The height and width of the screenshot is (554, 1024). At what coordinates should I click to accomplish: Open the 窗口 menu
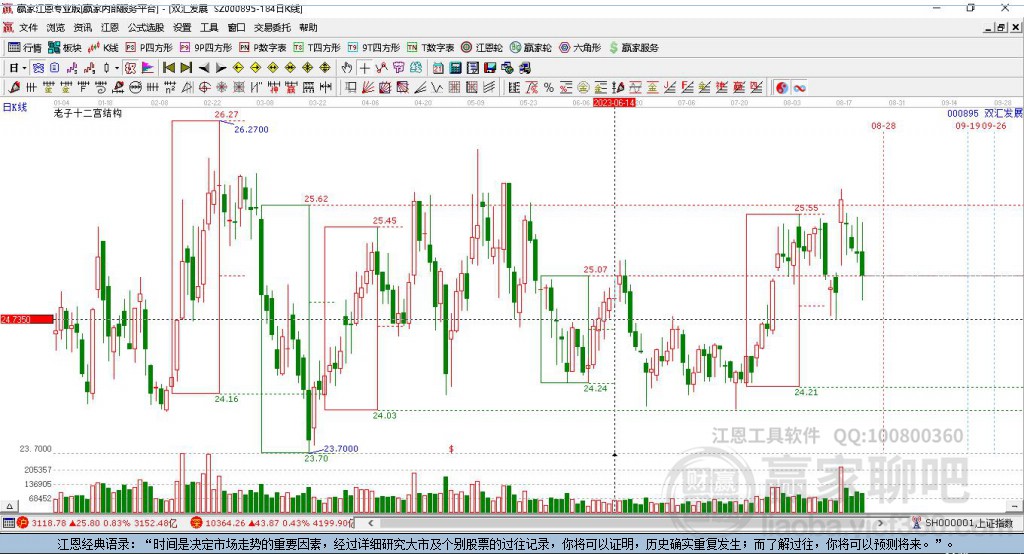[x=236, y=27]
